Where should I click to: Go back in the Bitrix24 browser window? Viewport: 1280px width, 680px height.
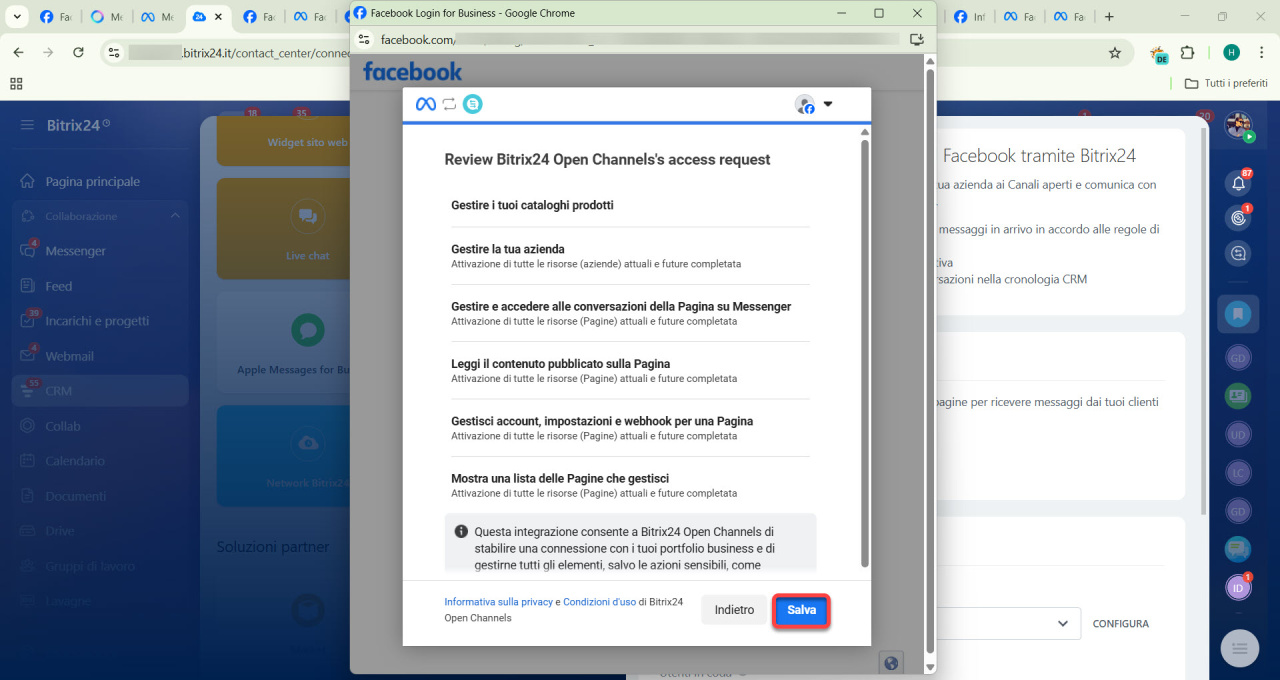(x=18, y=53)
